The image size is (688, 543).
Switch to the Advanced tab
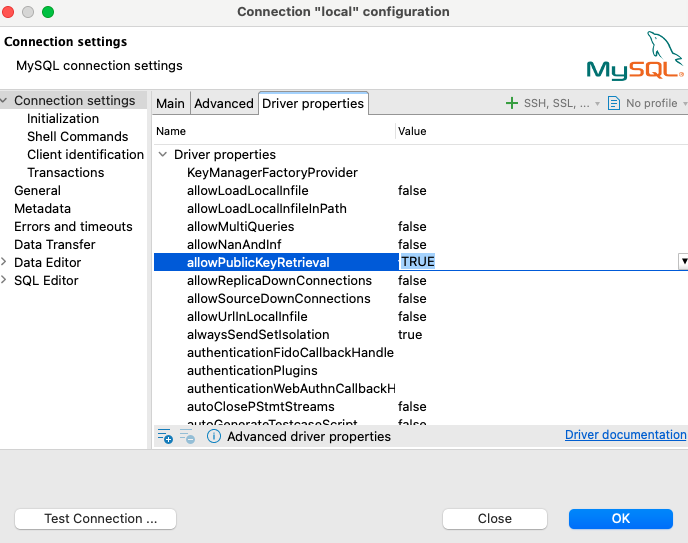point(224,104)
